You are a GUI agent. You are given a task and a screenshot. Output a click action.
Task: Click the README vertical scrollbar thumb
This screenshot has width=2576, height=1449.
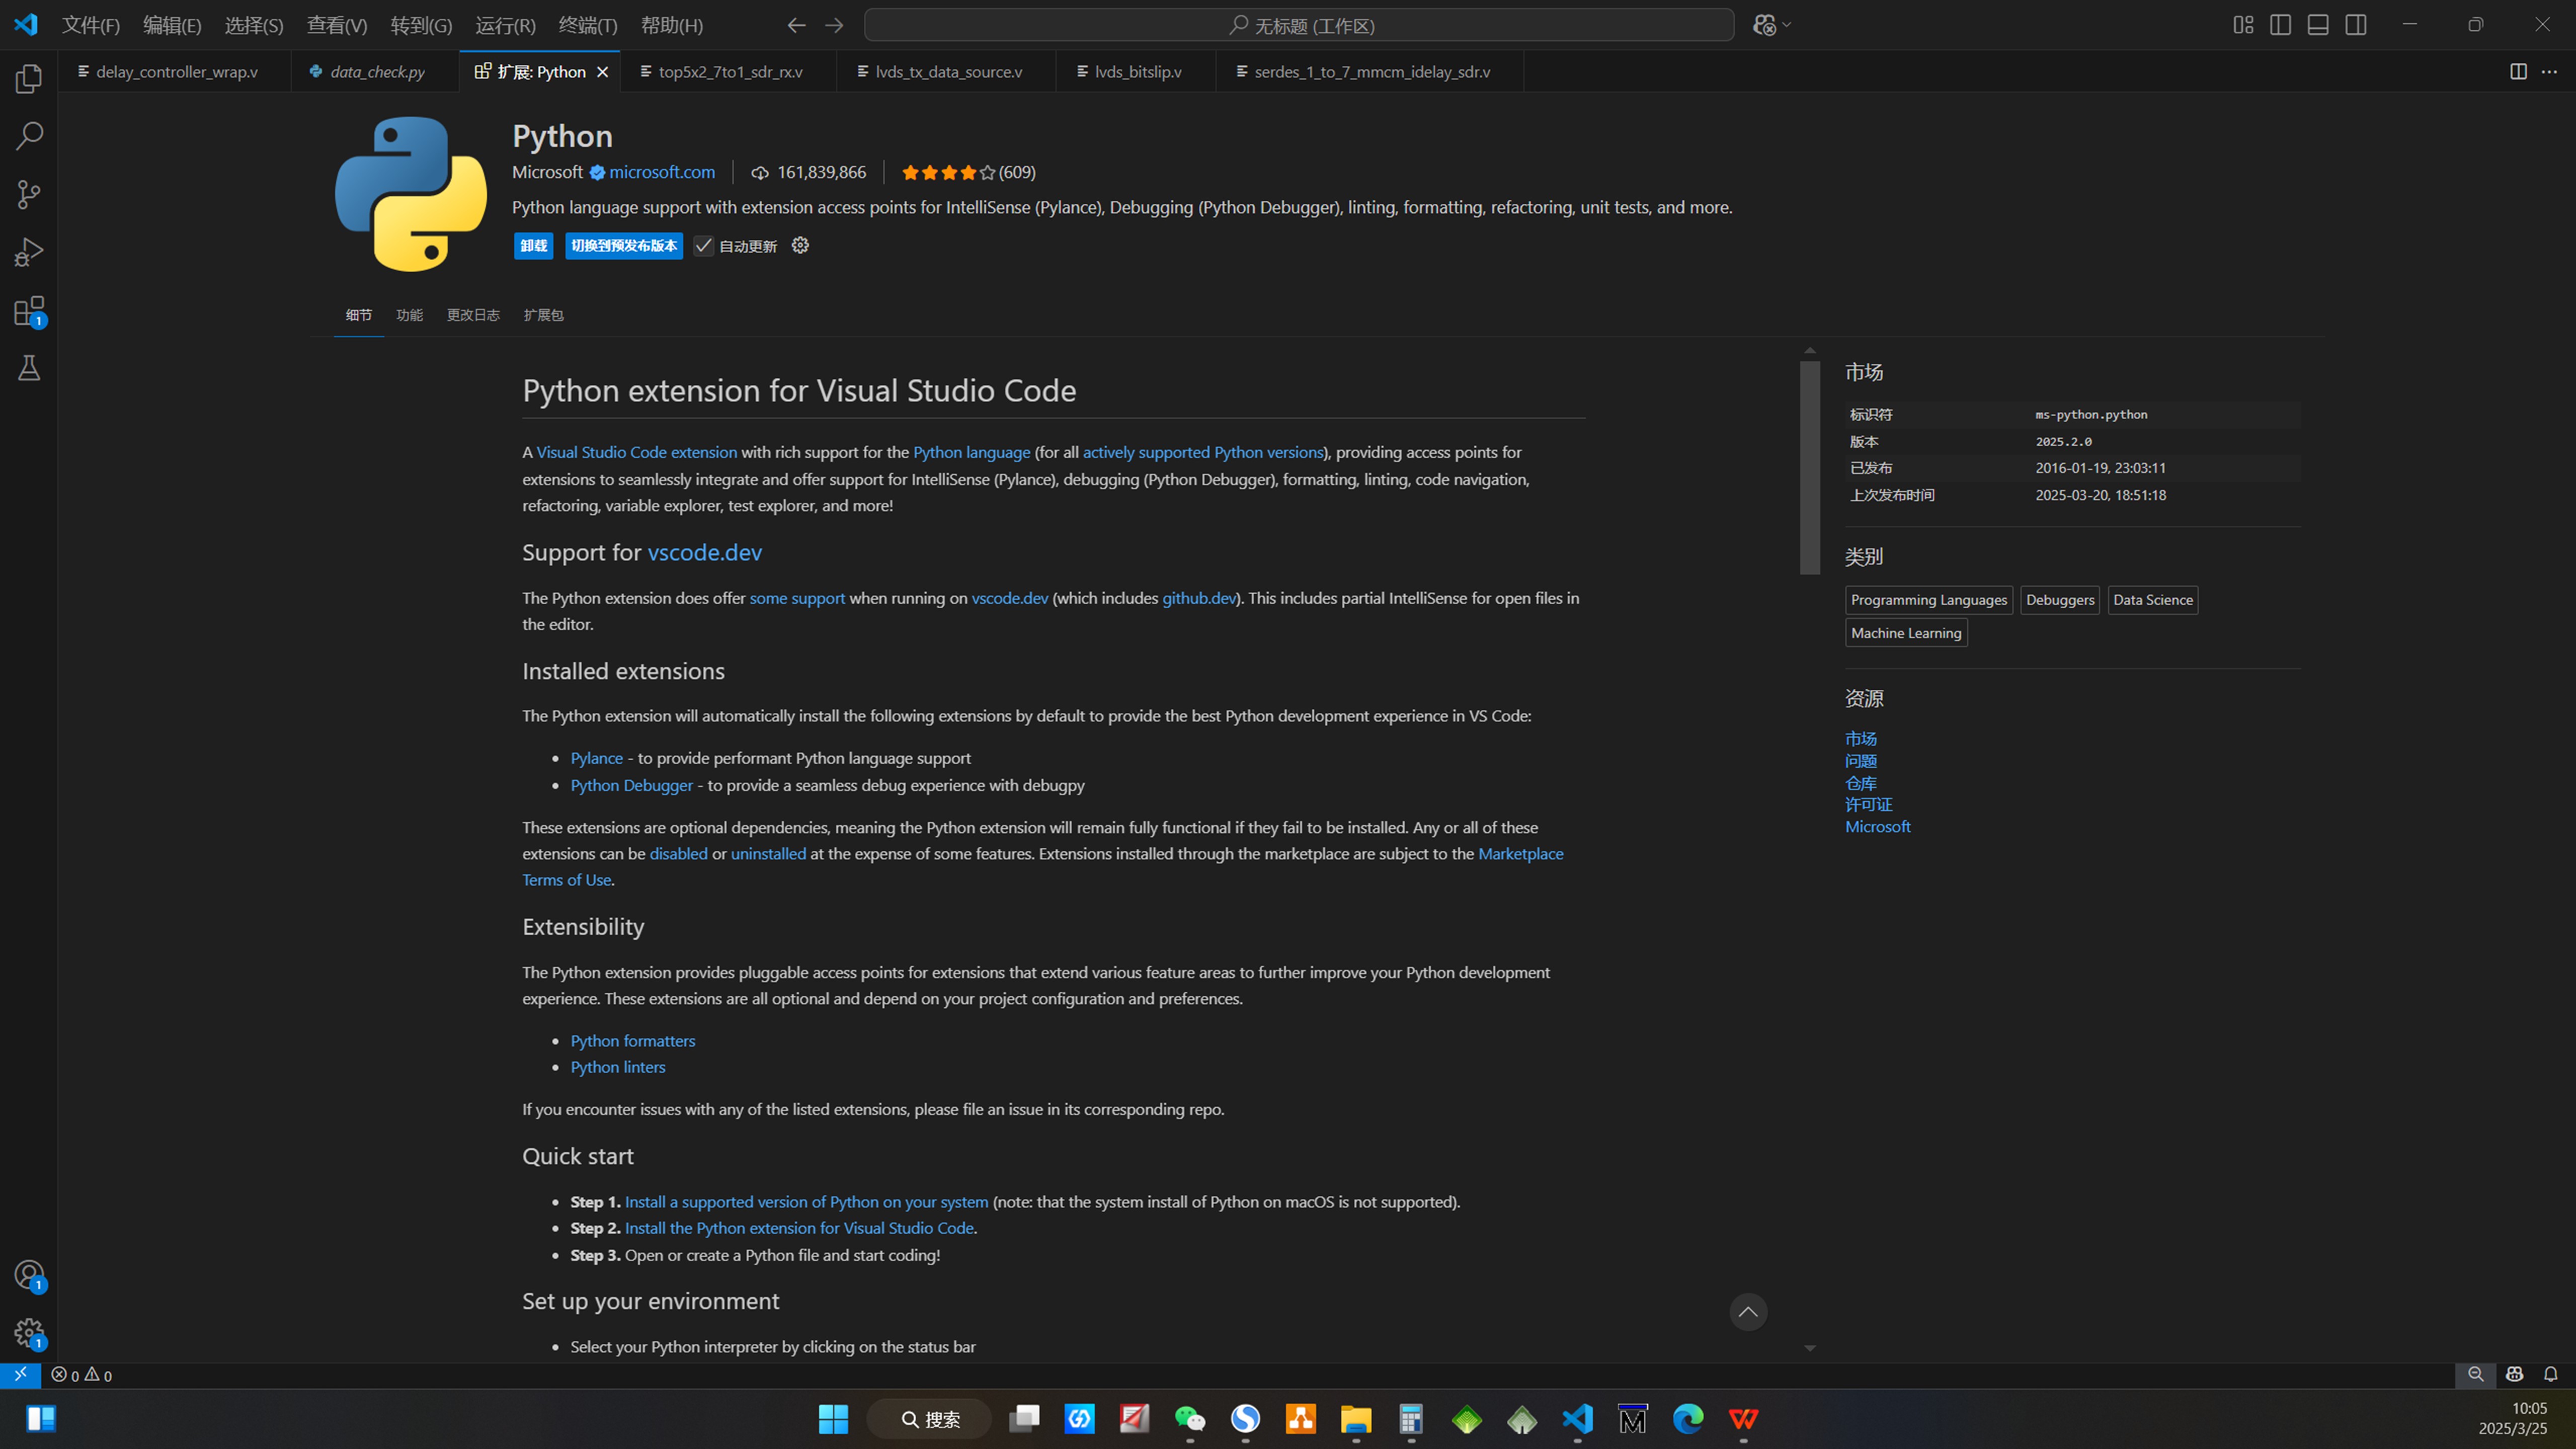click(x=1809, y=468)
